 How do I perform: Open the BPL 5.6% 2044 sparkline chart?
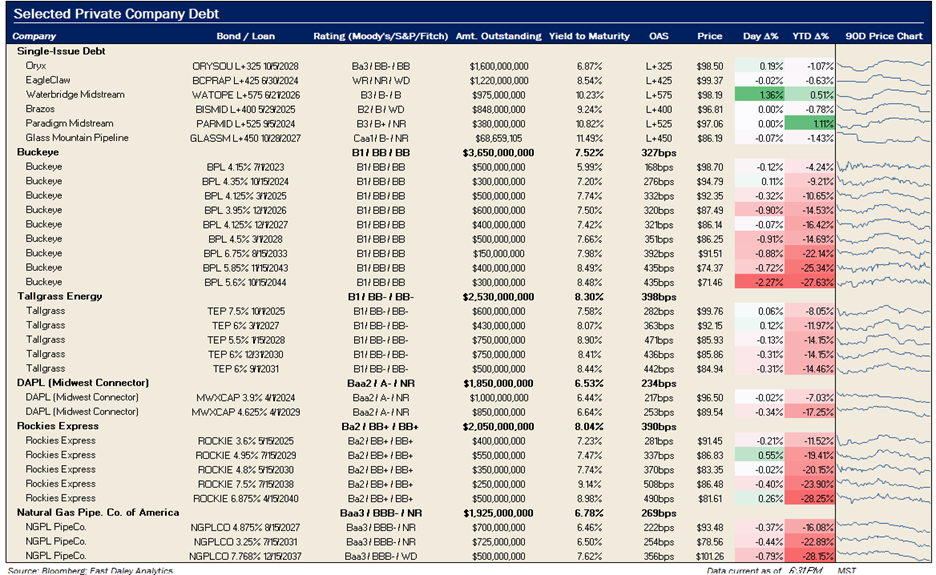coord(883,282)
